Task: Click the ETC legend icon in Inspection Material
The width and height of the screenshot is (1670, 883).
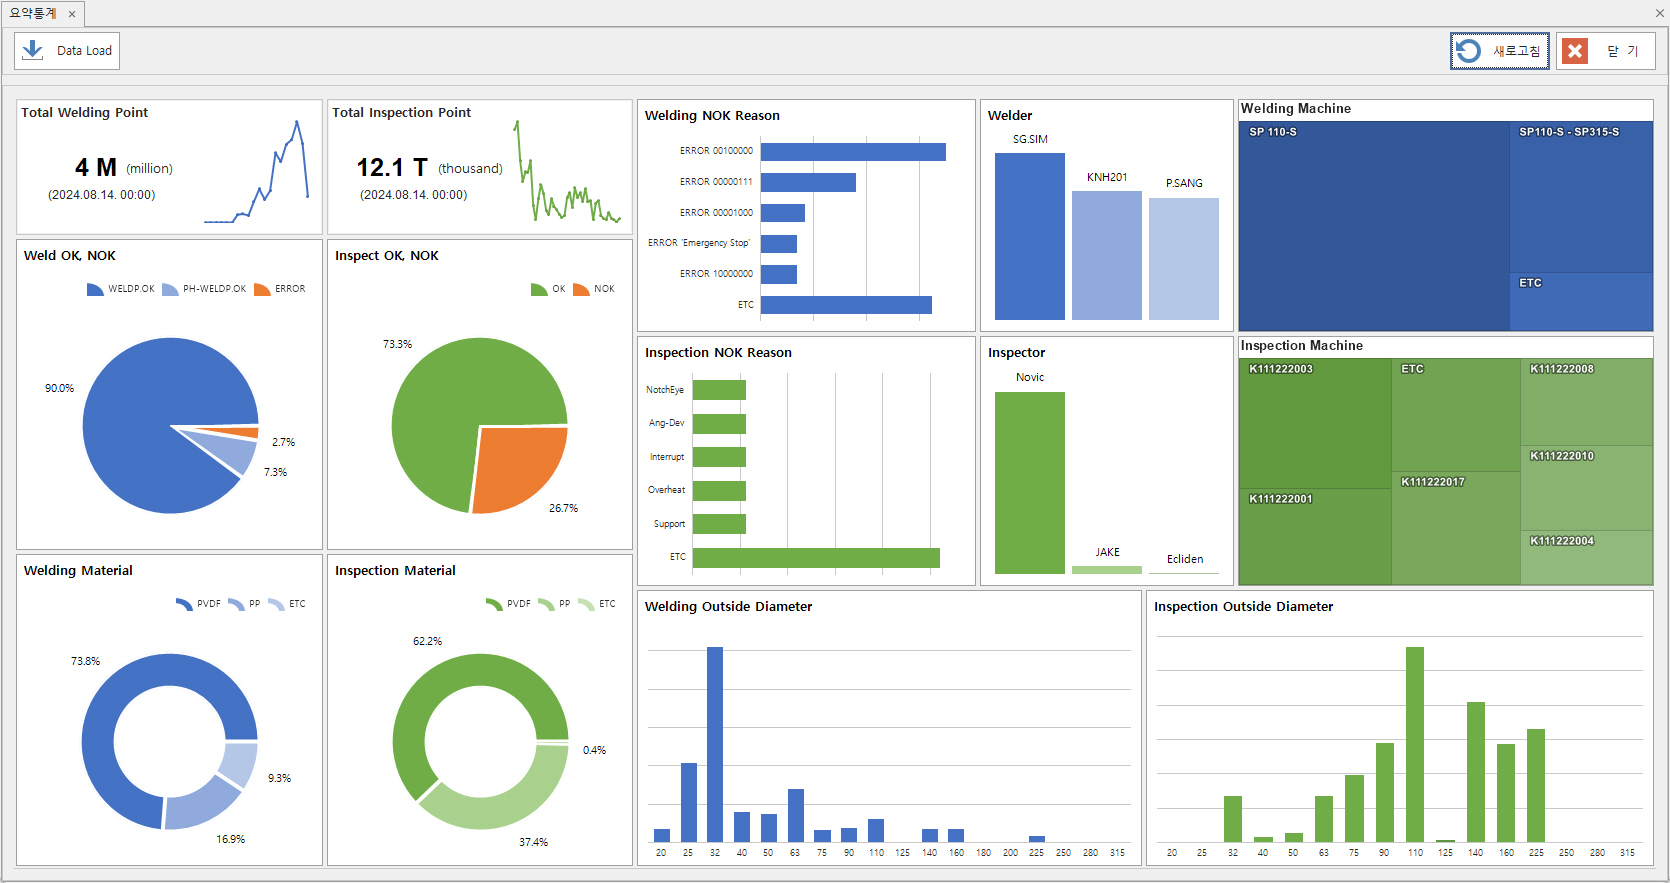Action: pos(586,604)
